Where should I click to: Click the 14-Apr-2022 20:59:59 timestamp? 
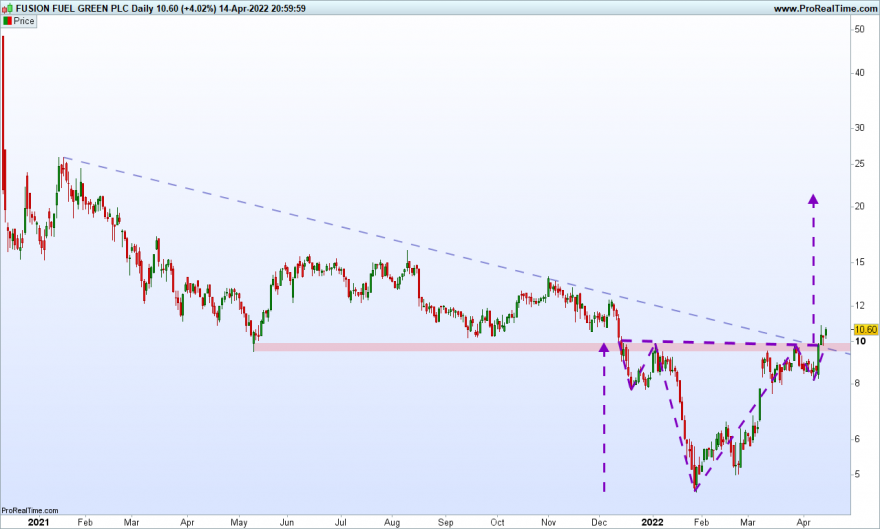[262, 8]
